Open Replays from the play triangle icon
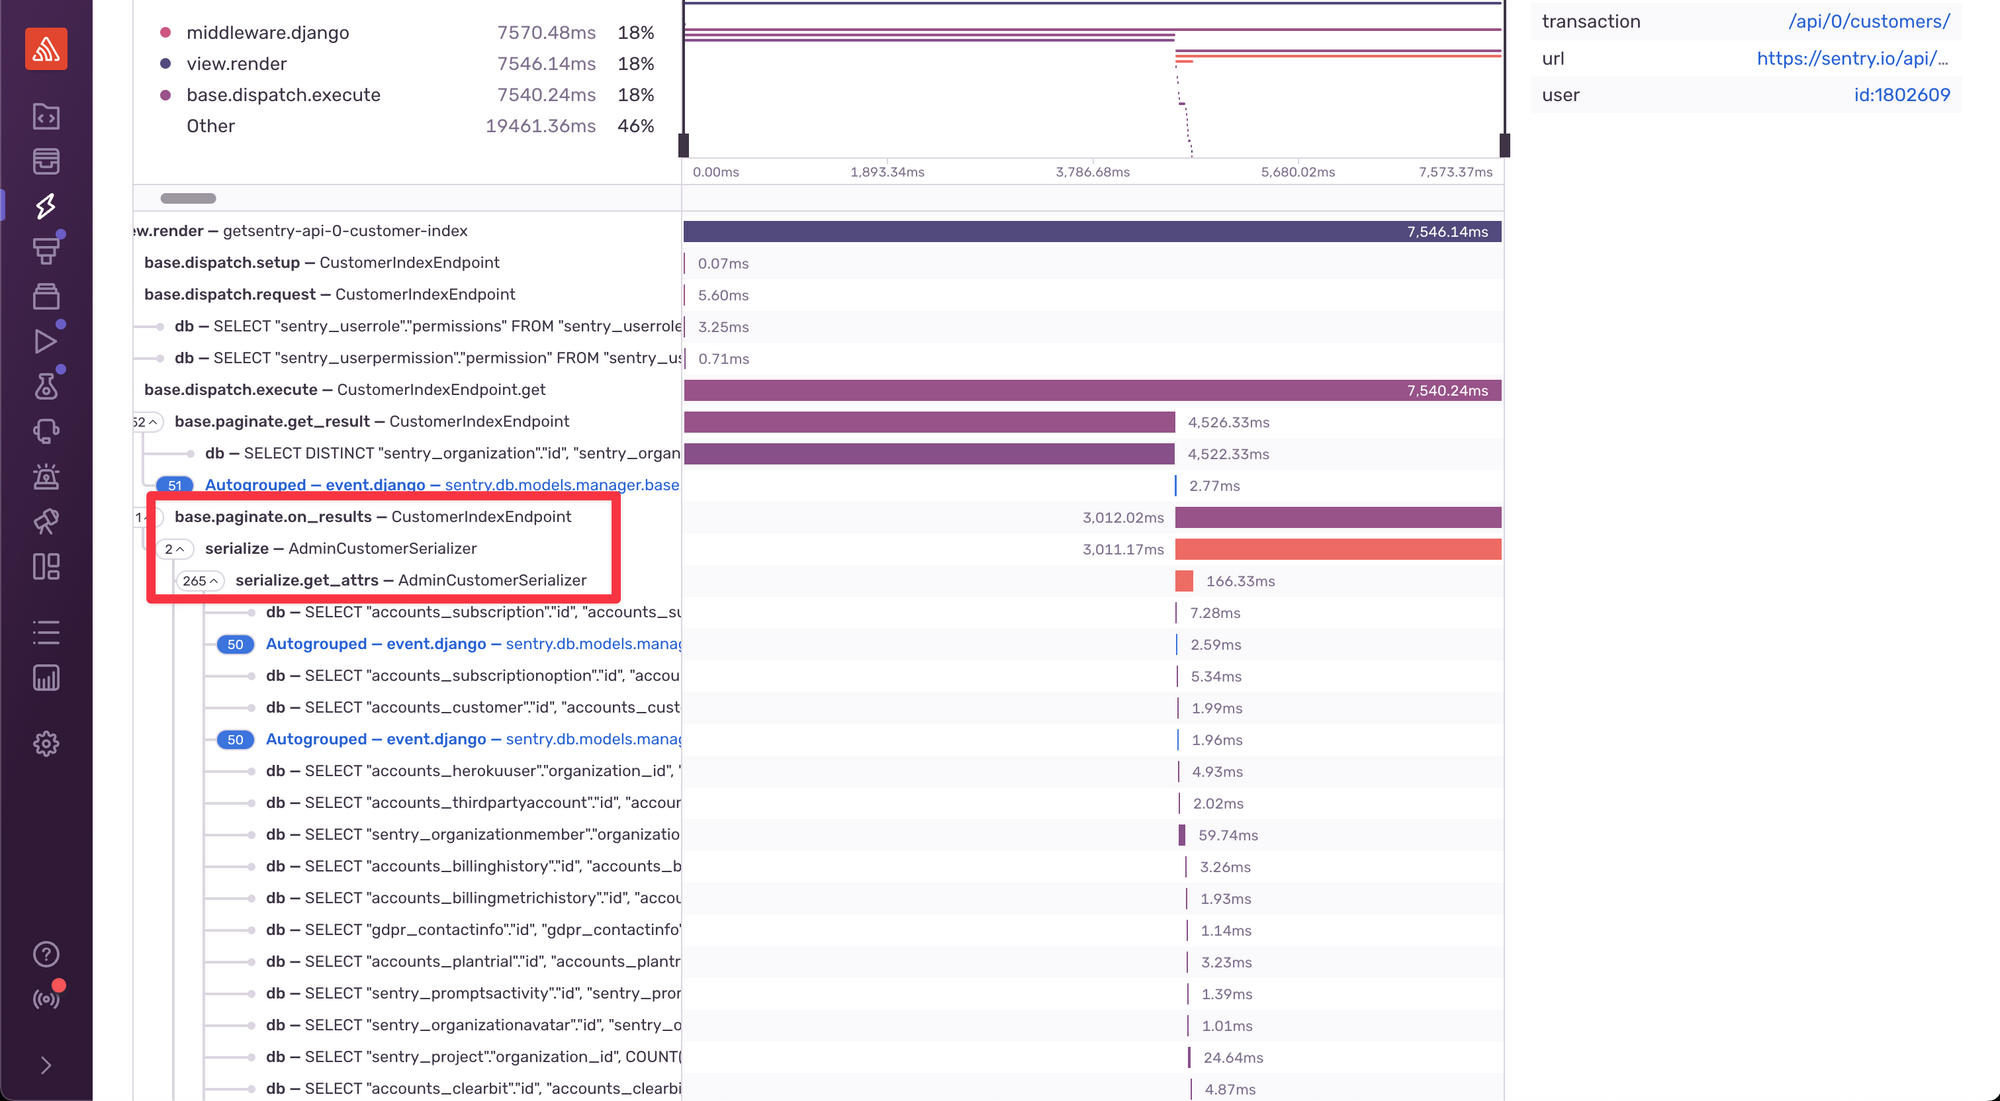The image size is (2000, 1101). [46, 342]
